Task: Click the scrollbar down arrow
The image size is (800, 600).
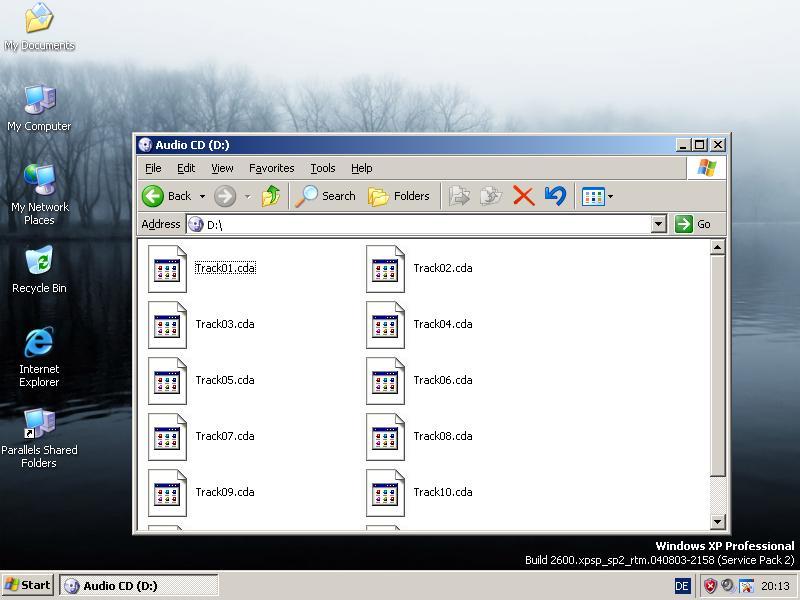Action: point(717,522)
